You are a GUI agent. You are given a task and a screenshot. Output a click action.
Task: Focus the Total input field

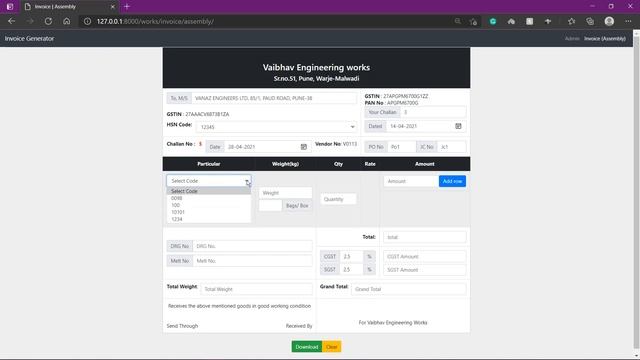pos(424,237)
